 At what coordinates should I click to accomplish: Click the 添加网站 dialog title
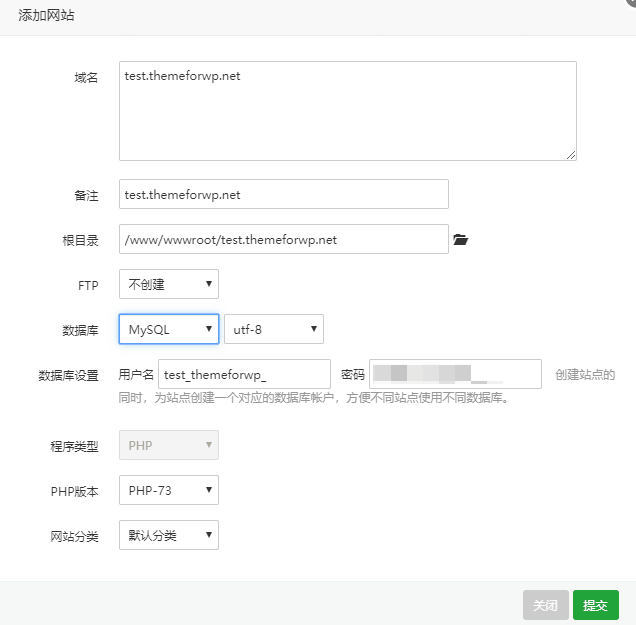pos(46,16)
